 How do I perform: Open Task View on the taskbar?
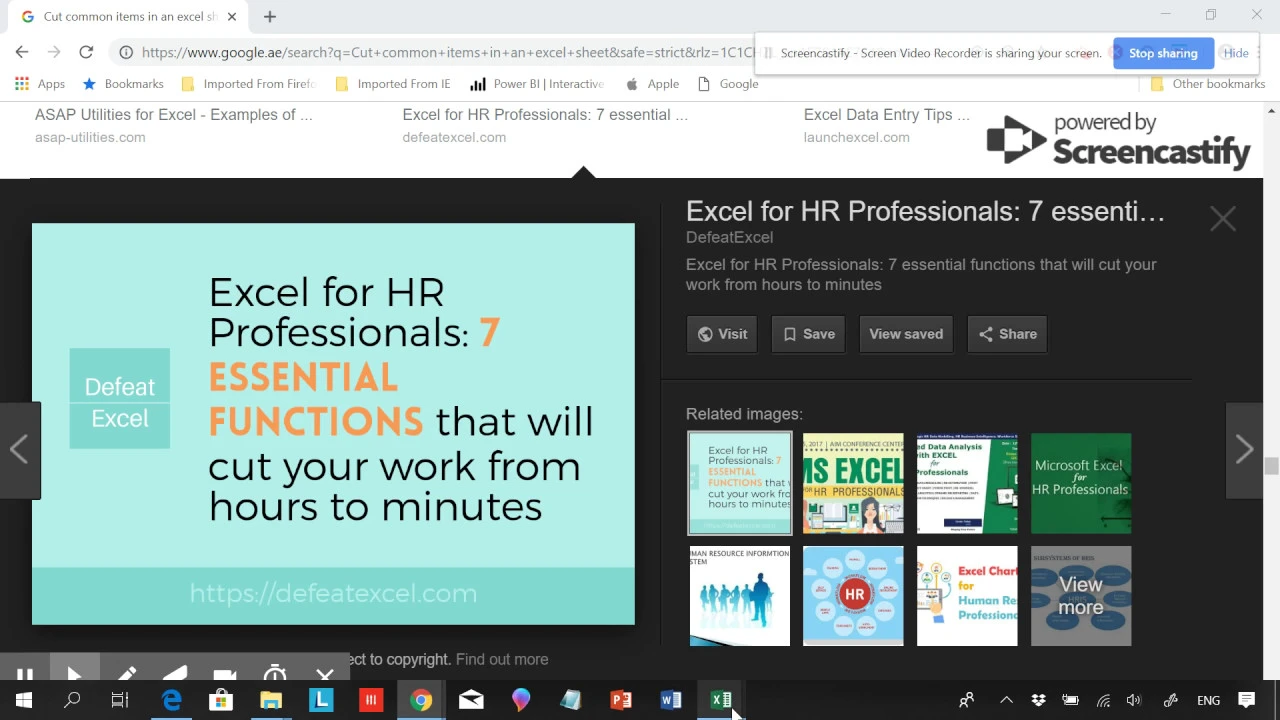[x=120, y=700]
